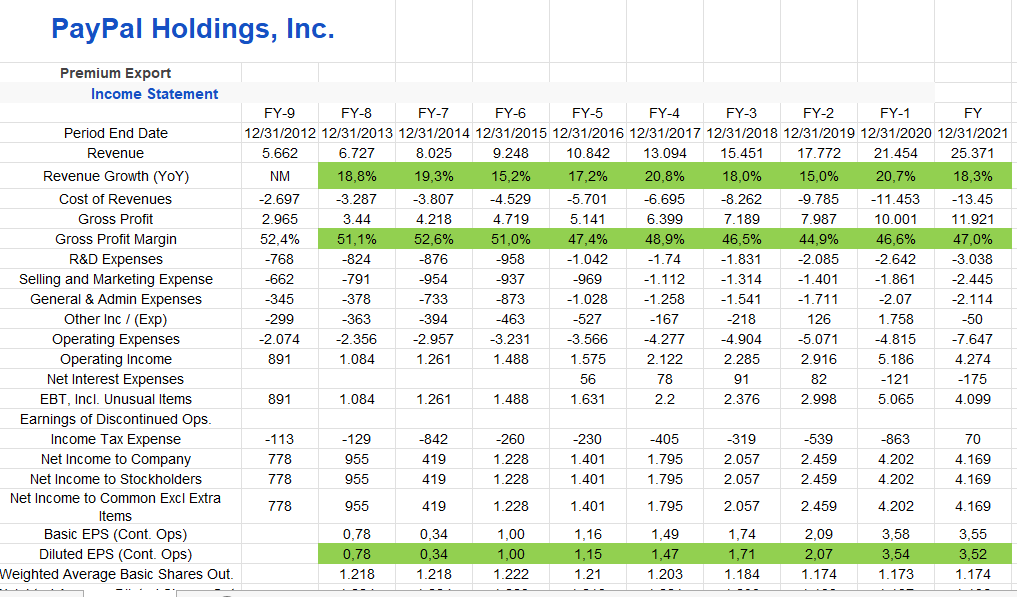Select gross profit value 11.921
This screenshot has width=1017, height=597.
(973, 219)
